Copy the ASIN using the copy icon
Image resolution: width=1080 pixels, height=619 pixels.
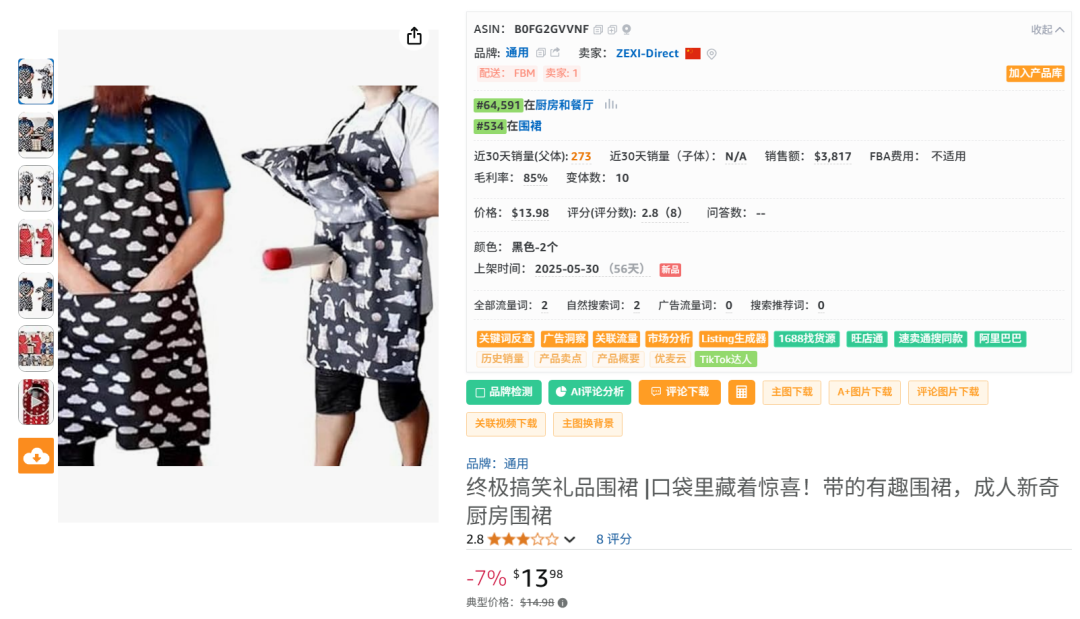point(598,30)
